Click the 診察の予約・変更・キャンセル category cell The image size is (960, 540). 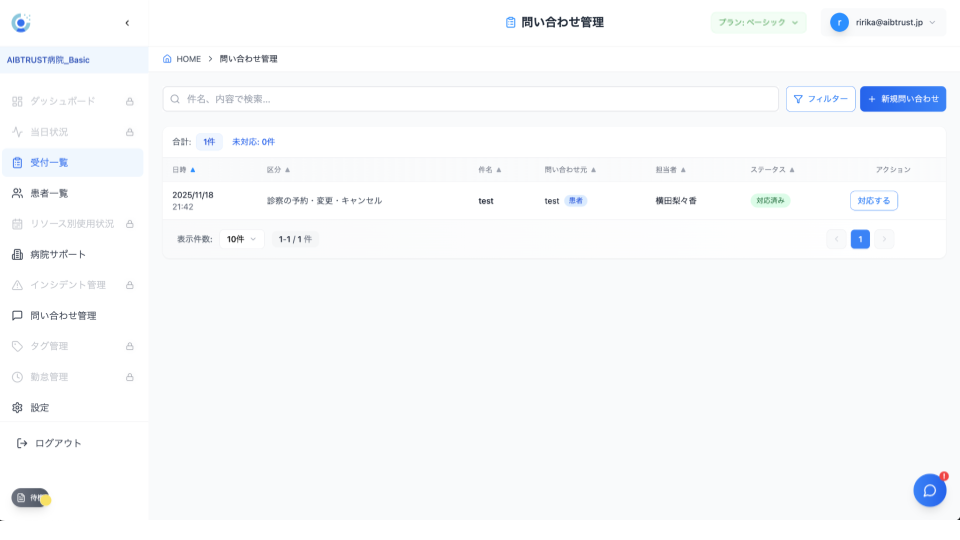(324, 201)
